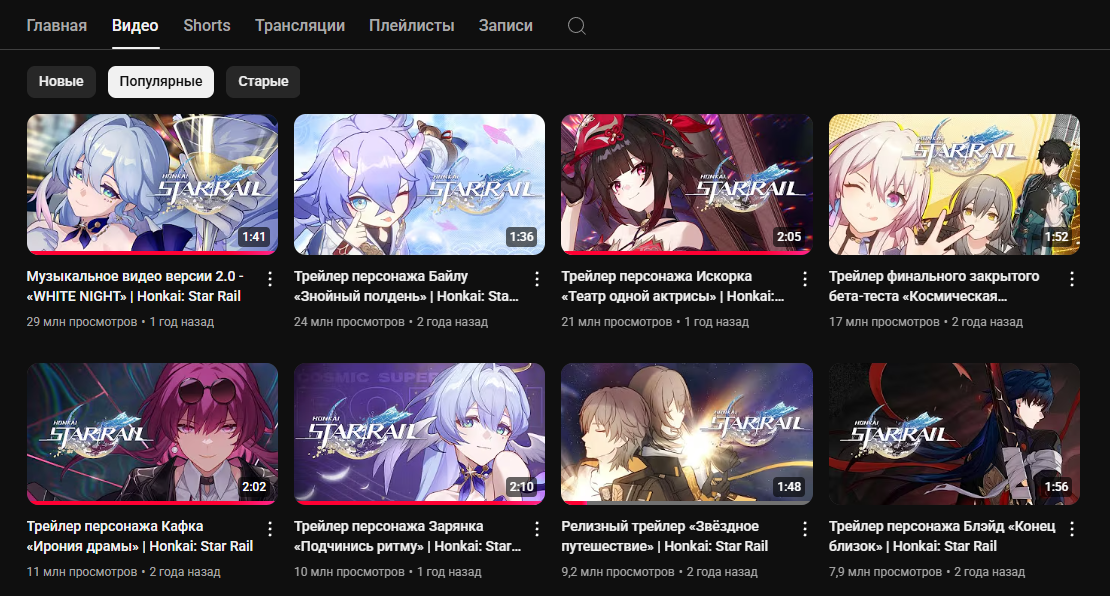Click the 1:48 duration badge

click(x=789, y=486)
